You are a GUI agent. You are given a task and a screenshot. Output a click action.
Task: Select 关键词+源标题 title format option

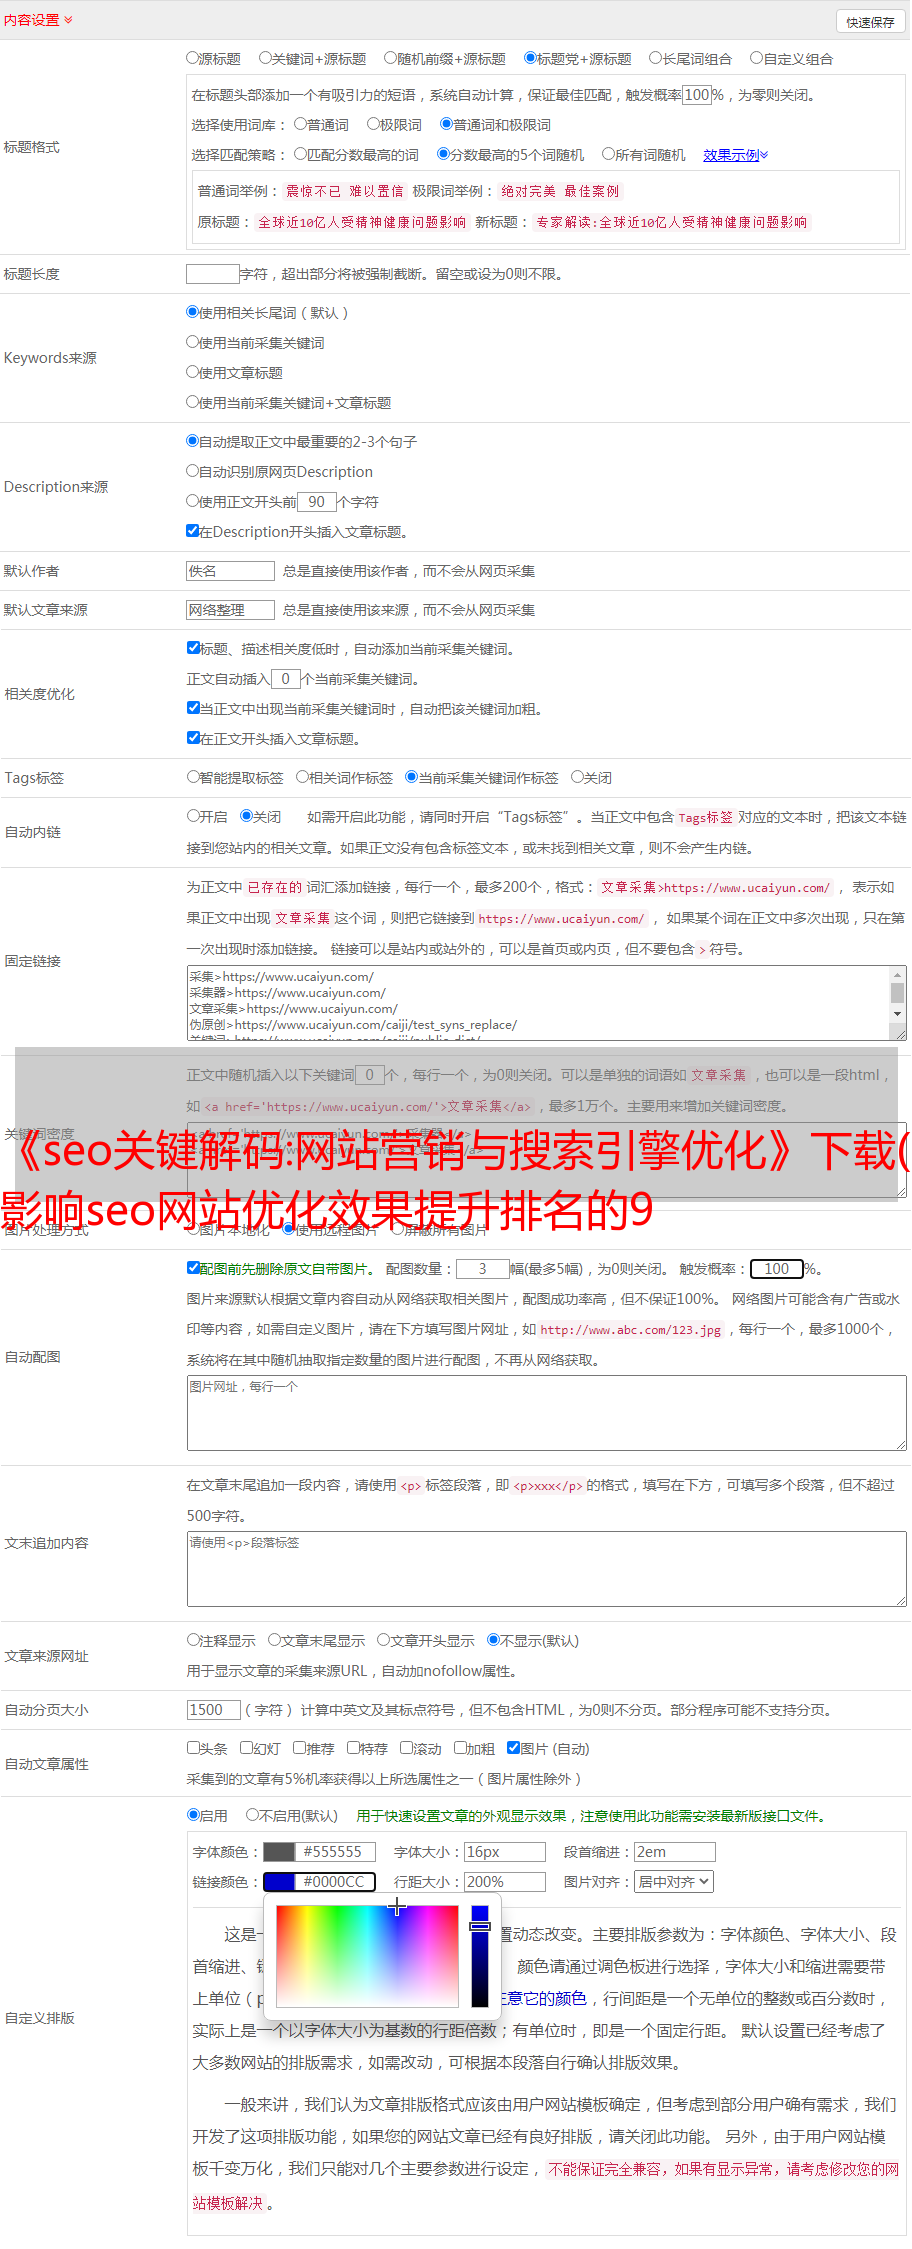(265, 58)
